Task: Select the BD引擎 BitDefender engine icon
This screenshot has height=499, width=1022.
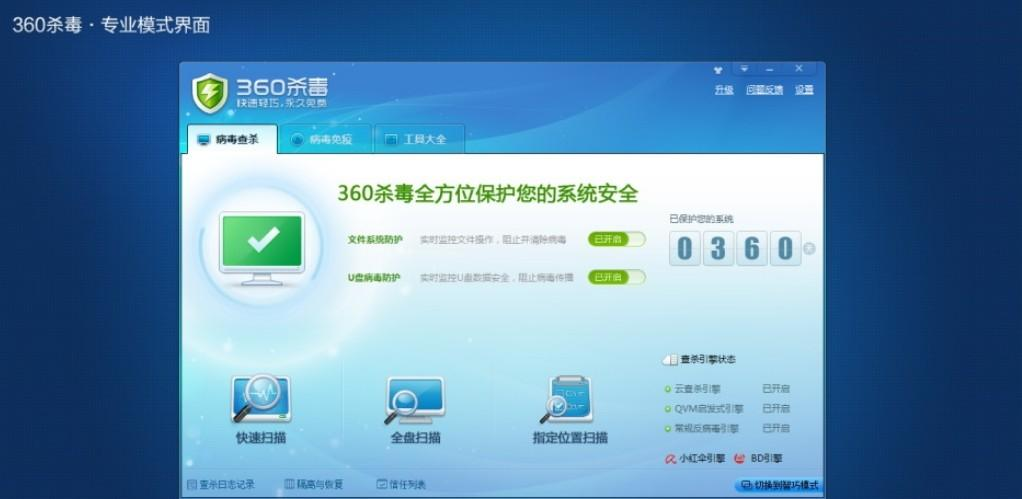Action: [x=740, y=459]
